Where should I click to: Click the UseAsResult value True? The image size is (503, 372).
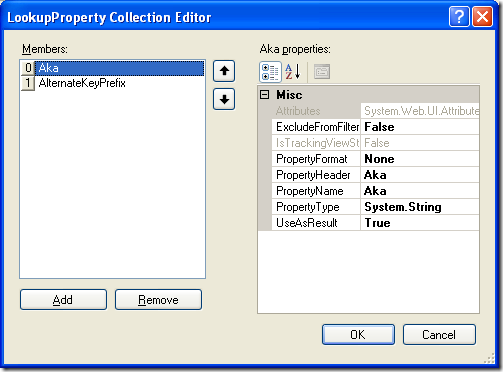[420, 223]
